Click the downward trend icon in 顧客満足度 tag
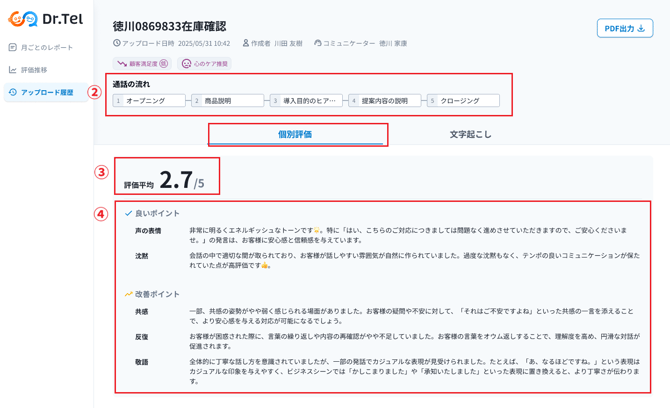 (122, 64)
